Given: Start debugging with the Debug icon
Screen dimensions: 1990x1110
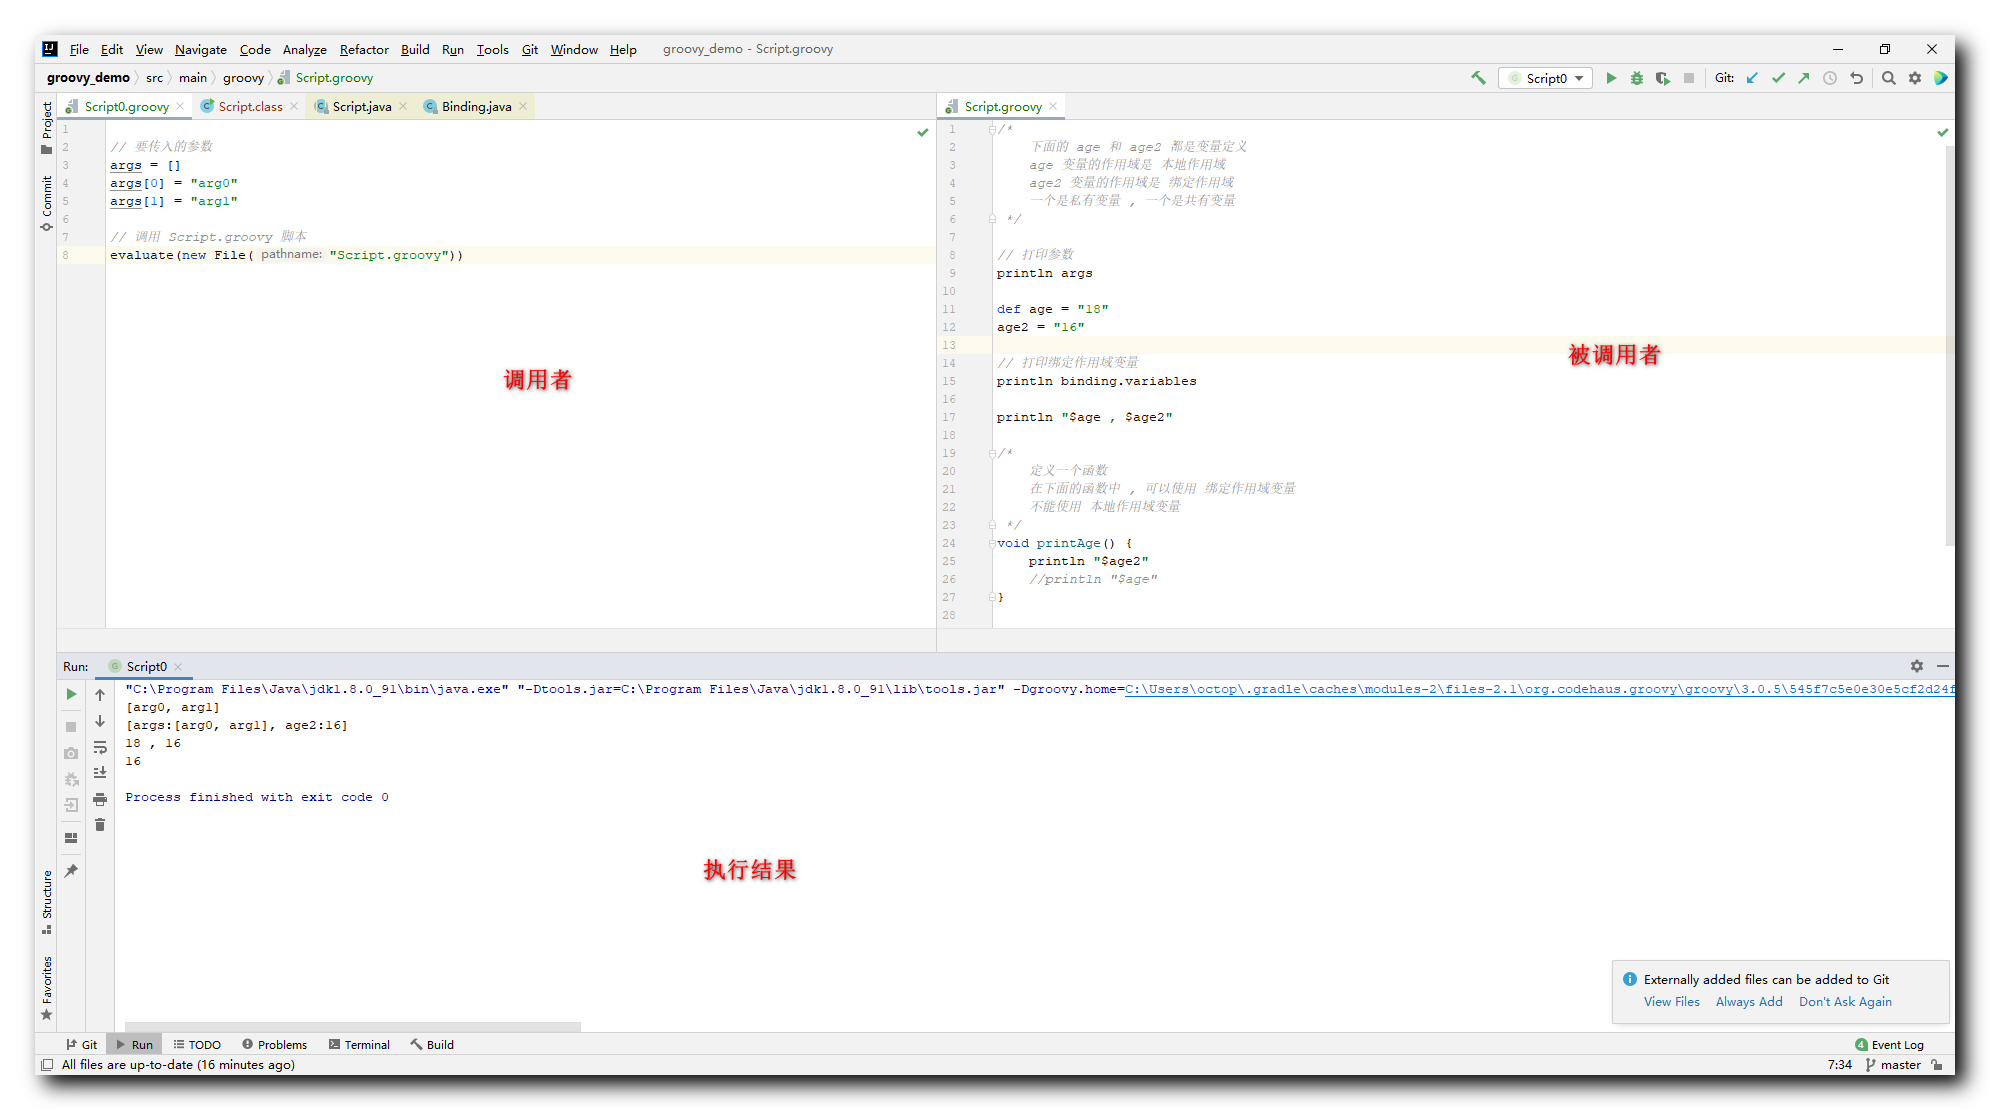Looking at the screenshot, I should 1637,78.
